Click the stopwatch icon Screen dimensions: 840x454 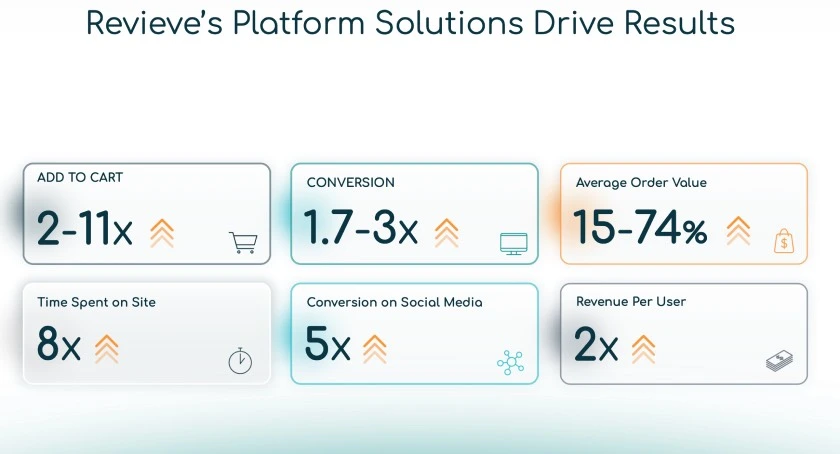pyautogui.click(x=240, y=360)
